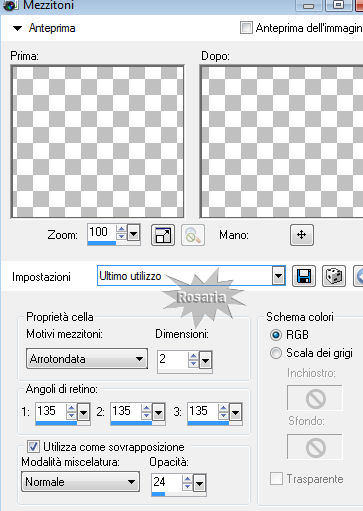
Task: Open the Zoom value dropdown arrow
Action: [x=133, y=233]
